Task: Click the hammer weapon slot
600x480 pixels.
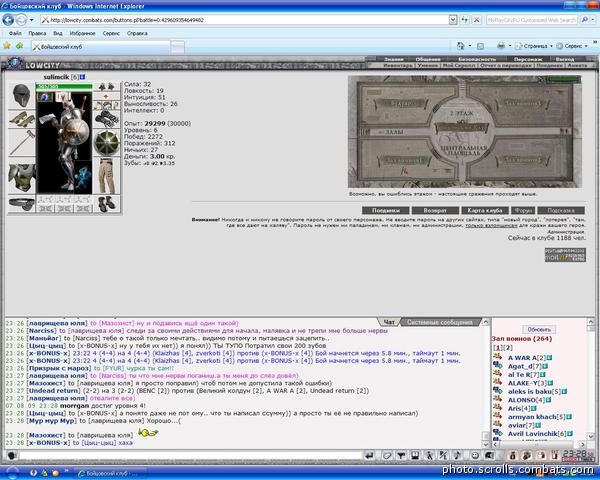Action: pos(21,143)
